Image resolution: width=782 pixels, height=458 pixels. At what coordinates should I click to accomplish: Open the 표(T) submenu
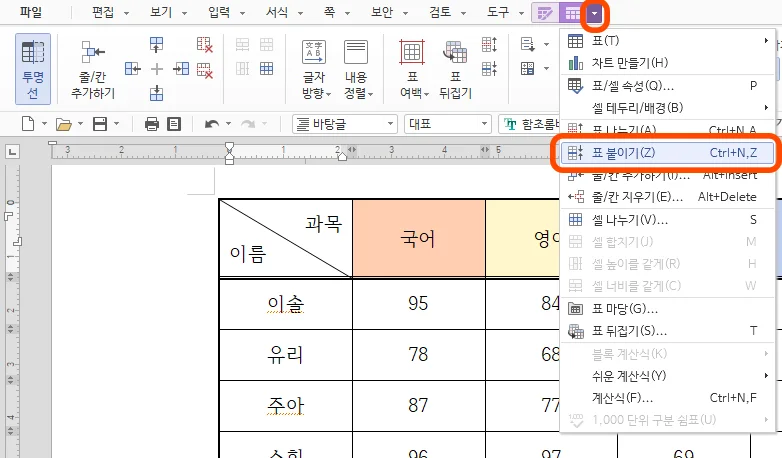coord(668,40)
